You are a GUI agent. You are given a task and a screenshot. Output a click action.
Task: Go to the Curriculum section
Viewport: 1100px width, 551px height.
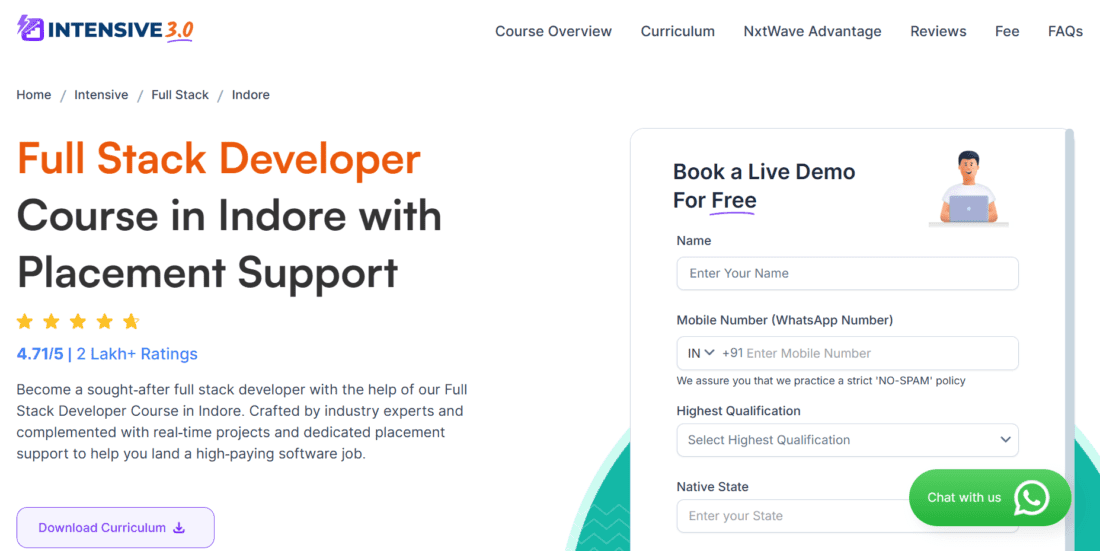click(677, 31)
